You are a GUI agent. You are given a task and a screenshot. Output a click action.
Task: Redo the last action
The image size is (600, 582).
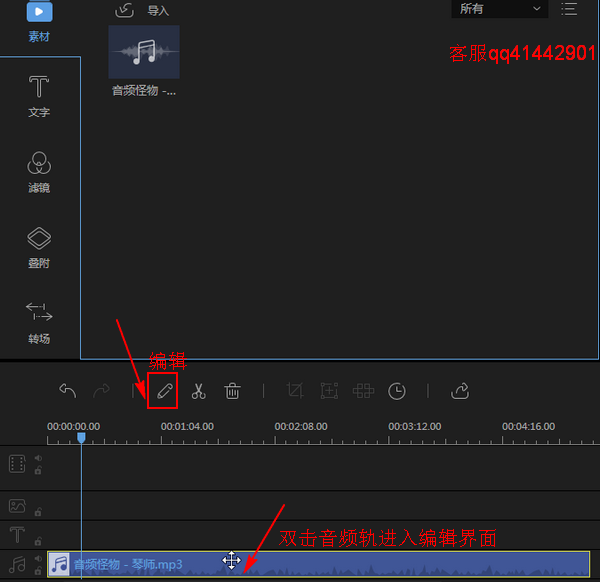click(101, 391)
